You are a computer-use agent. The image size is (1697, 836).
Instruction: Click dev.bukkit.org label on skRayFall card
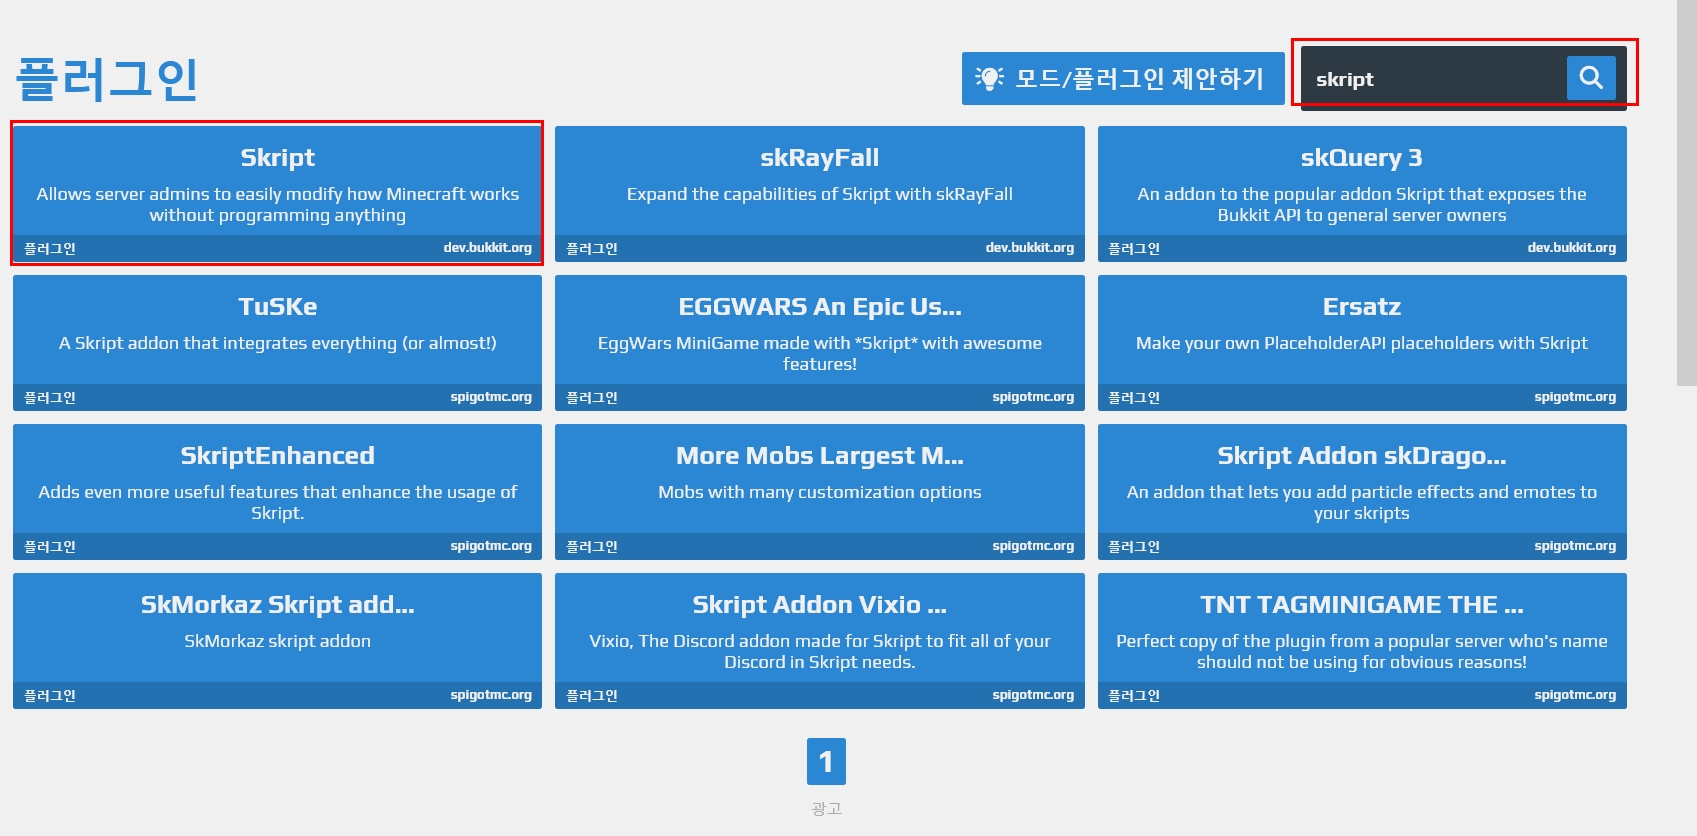coord(1030,248)
